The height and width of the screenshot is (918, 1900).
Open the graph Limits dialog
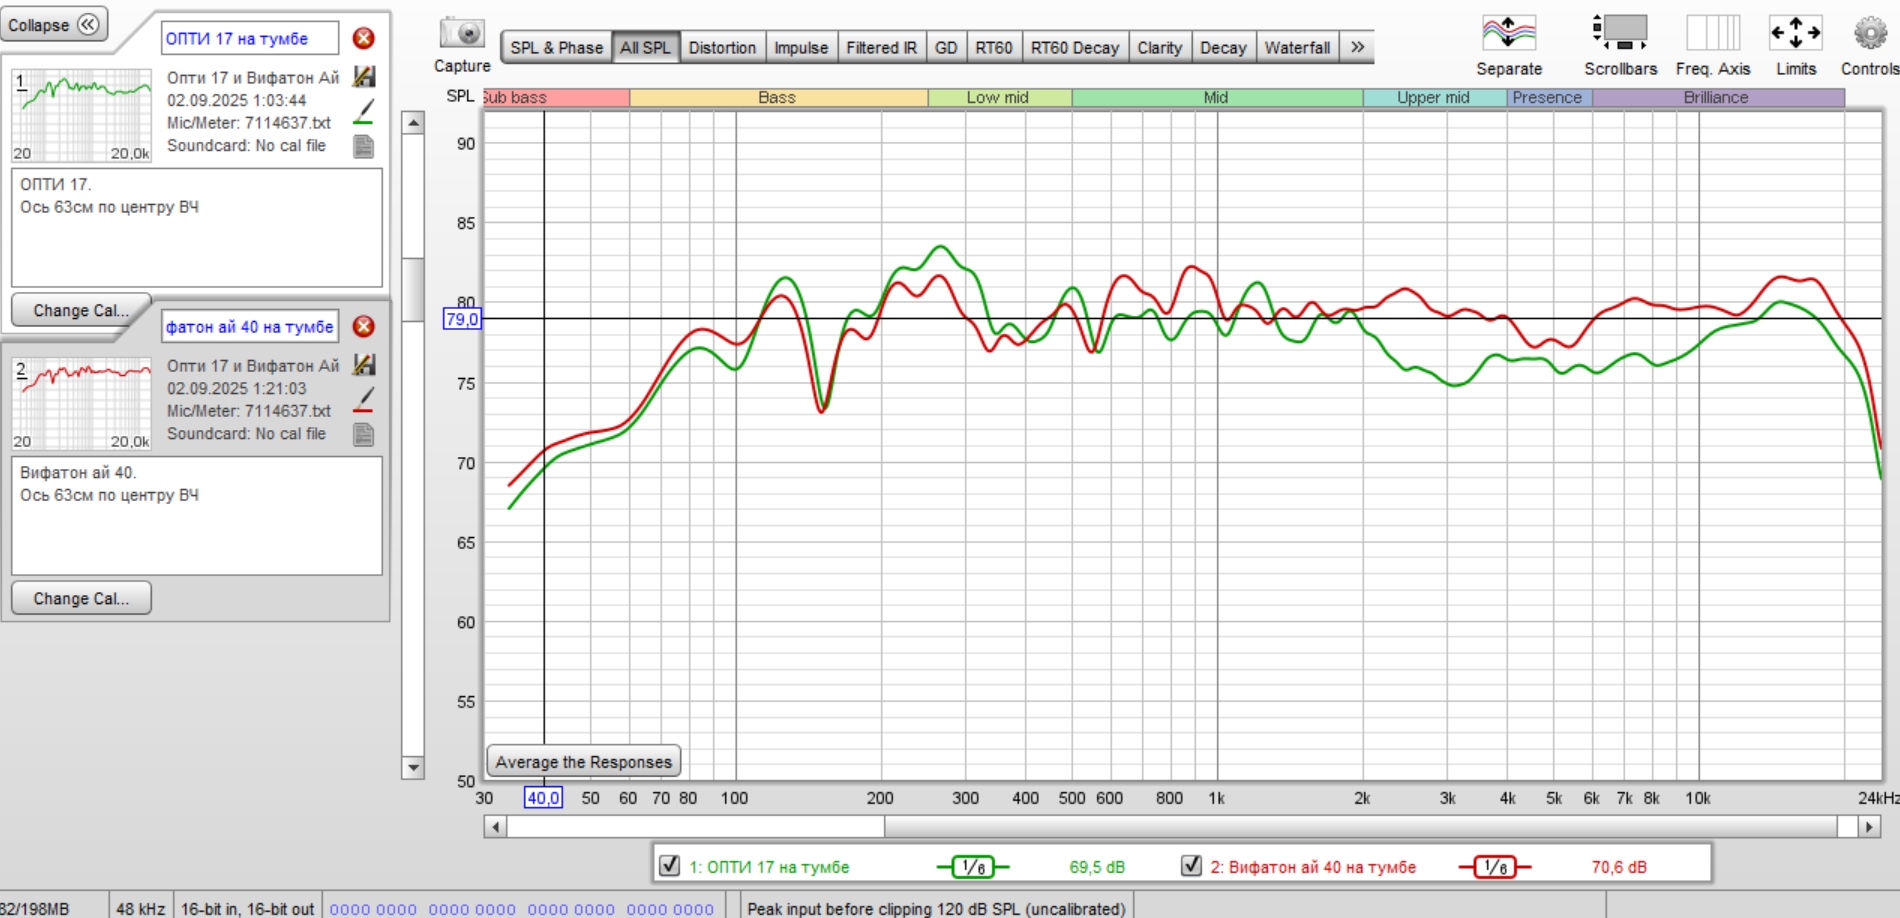[x=1796, y=33]
